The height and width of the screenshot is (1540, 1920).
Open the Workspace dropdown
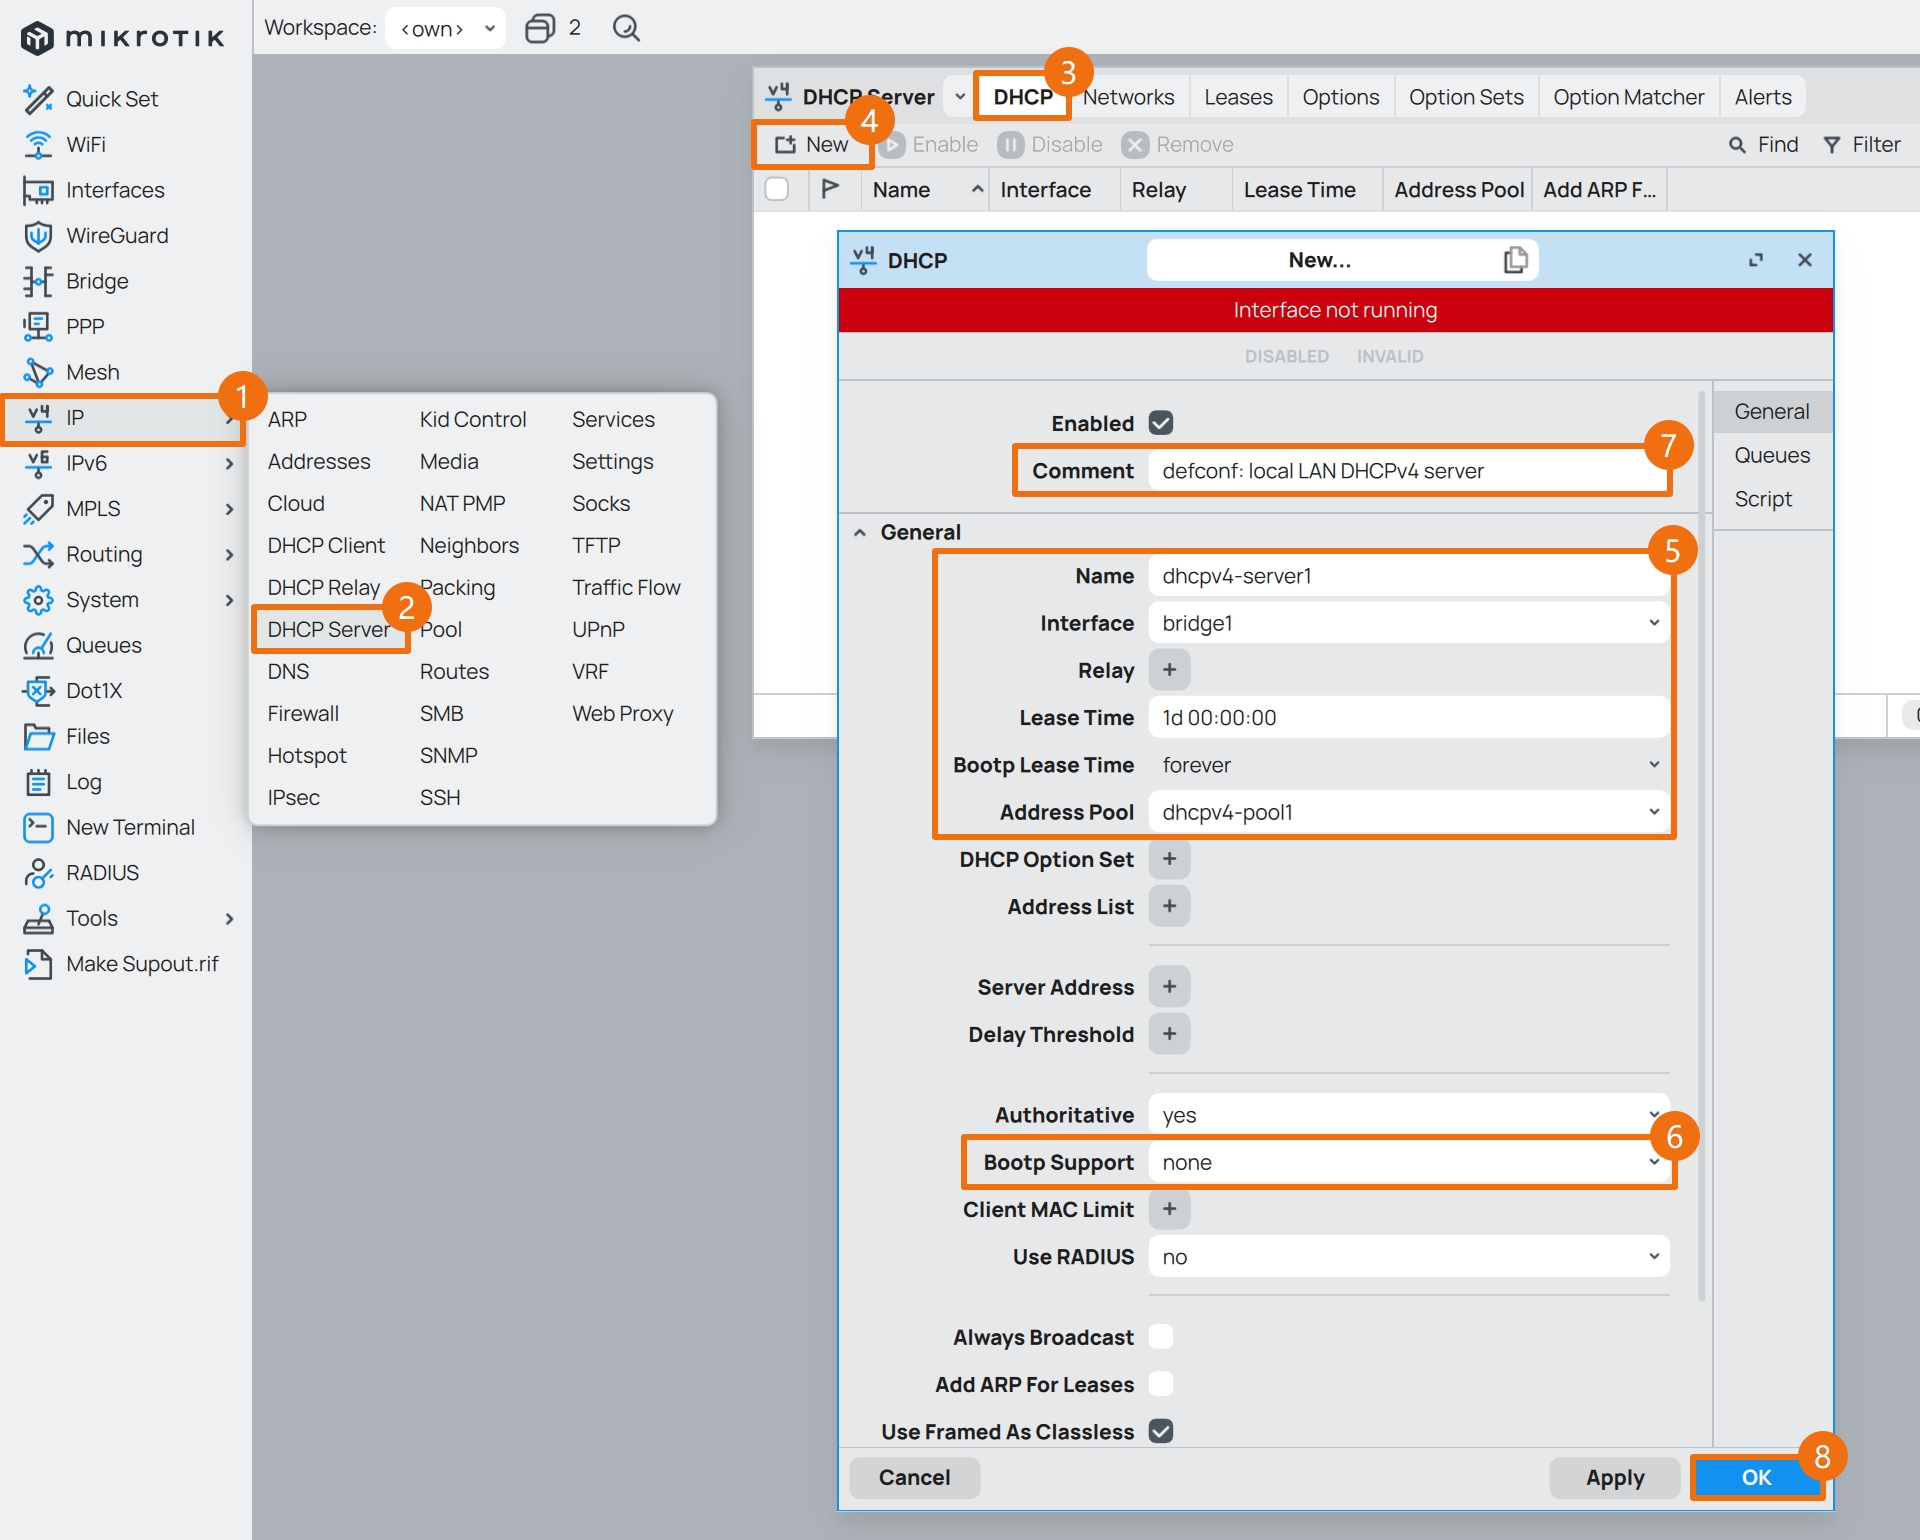(446, 28)
